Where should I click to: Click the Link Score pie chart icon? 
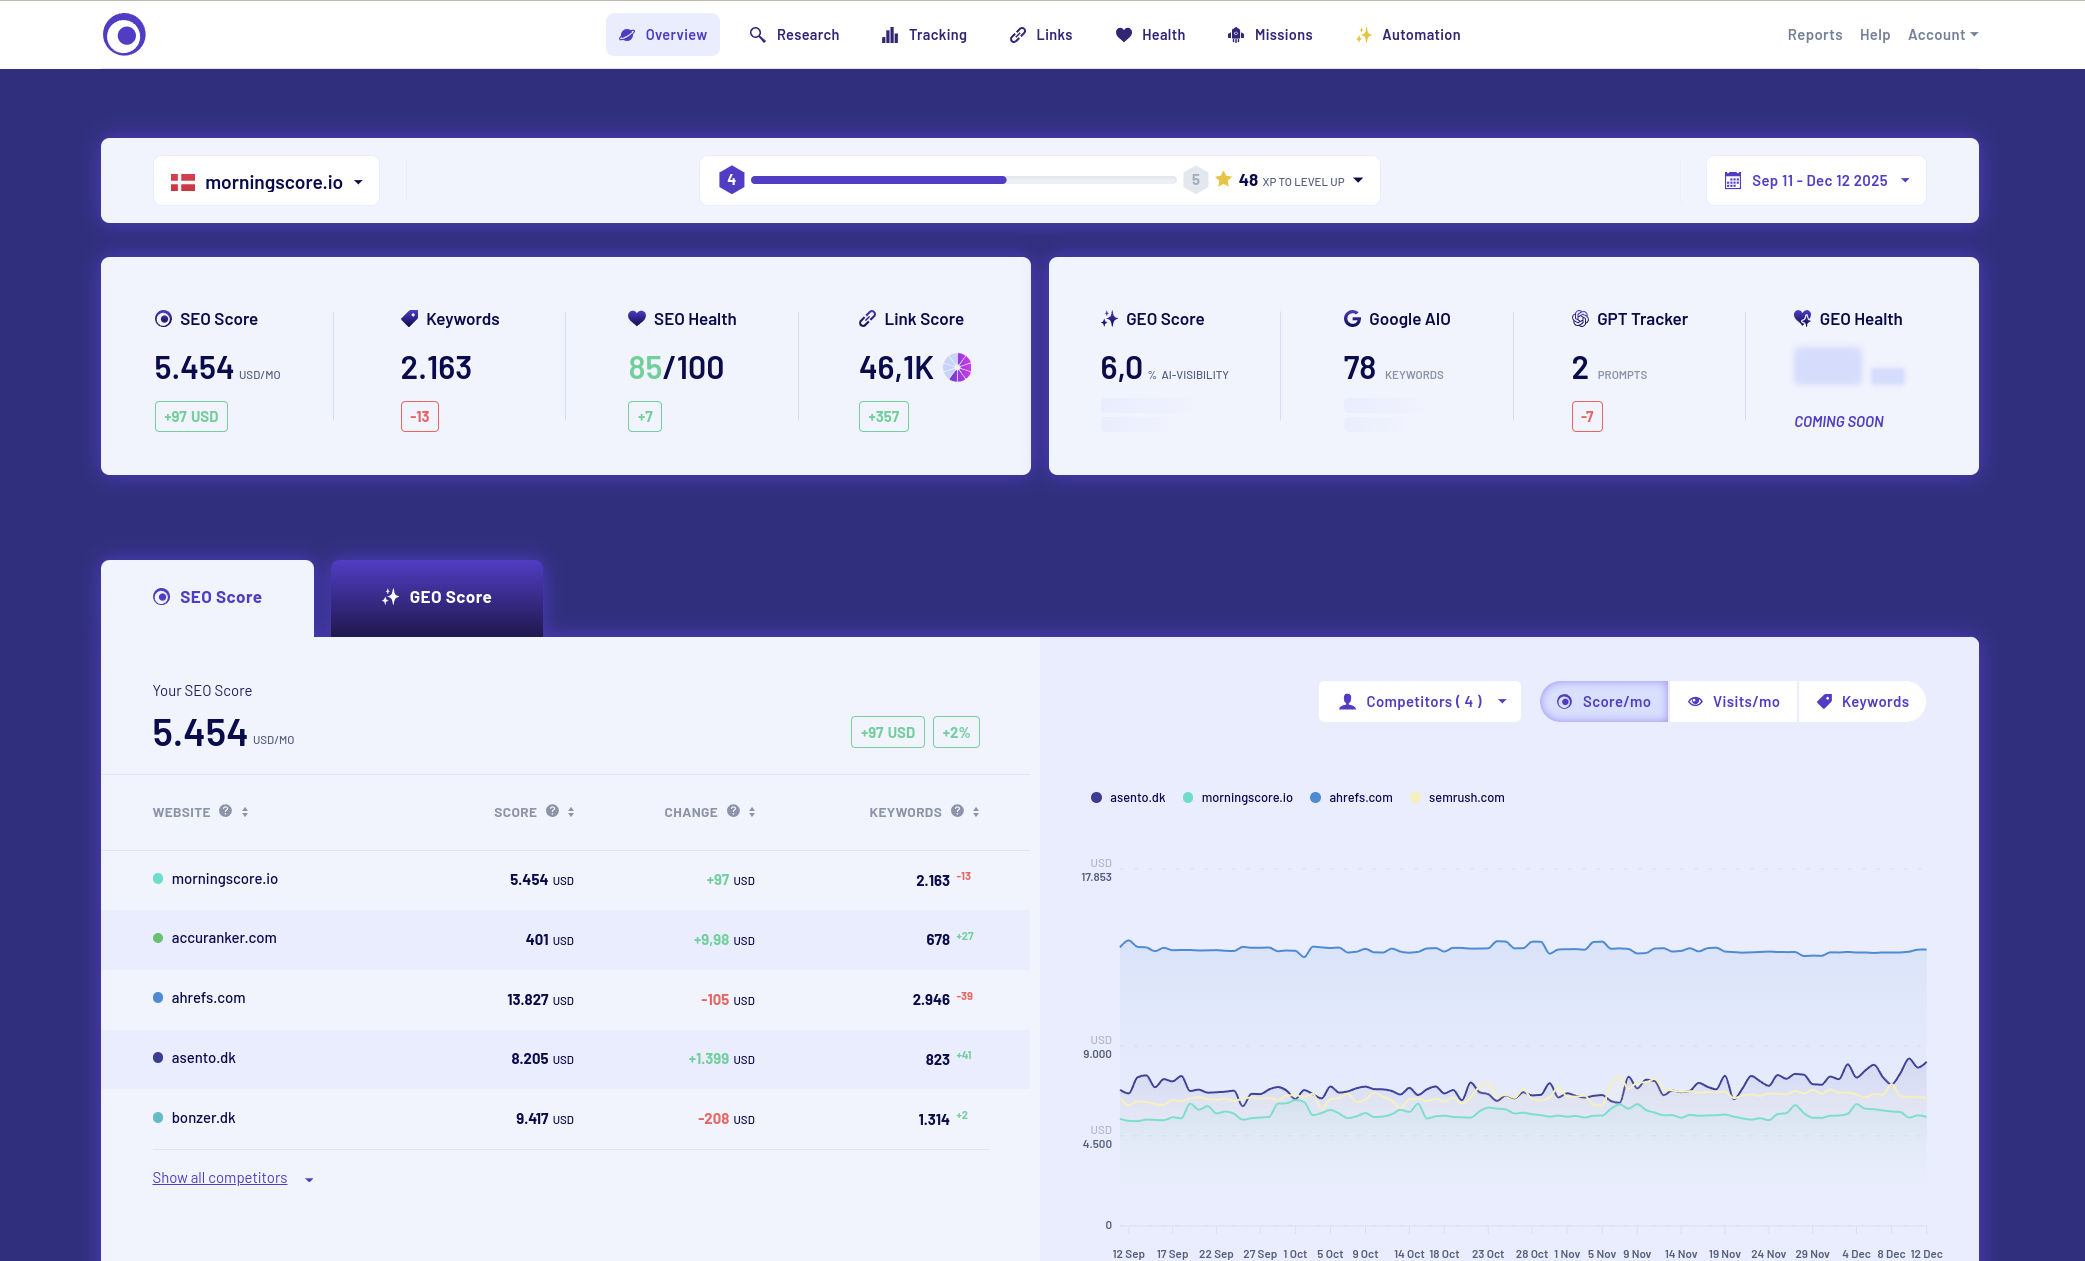[958, 368]
